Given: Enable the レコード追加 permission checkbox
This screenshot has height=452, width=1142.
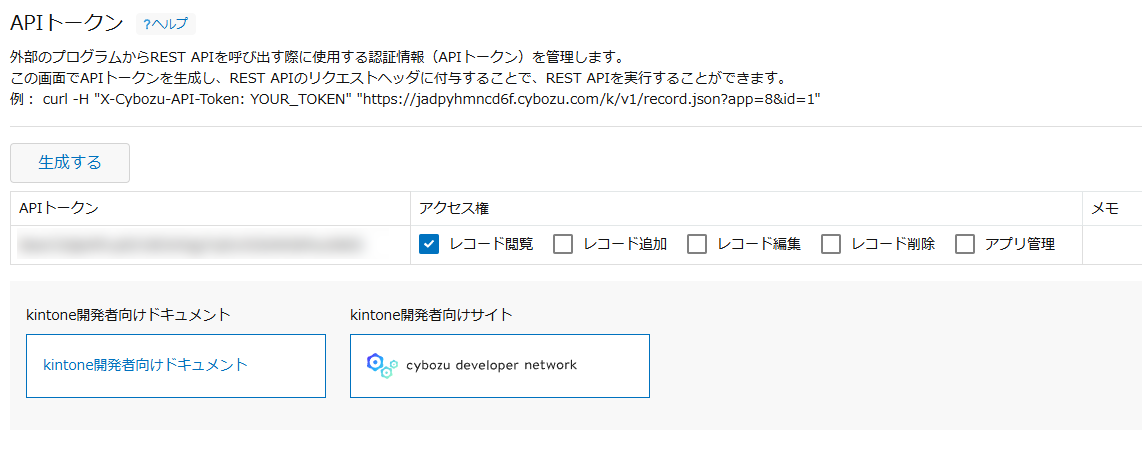Looking at the screenshot, I should point(563,244).
